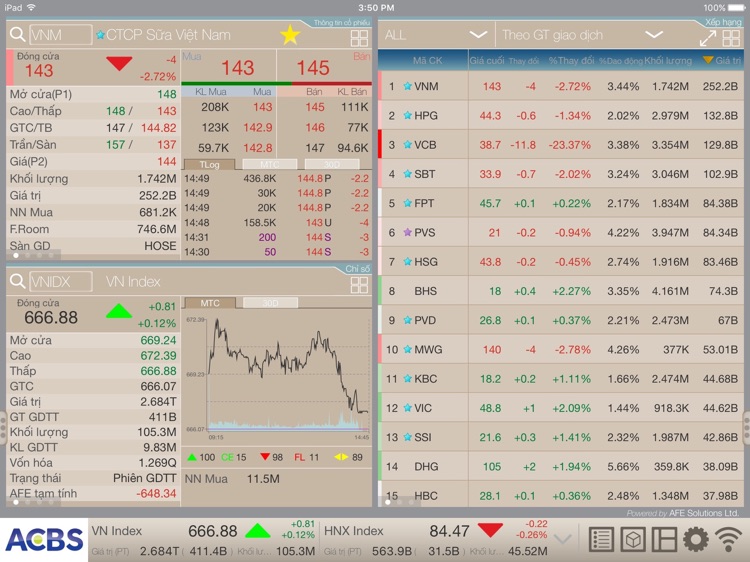This screenshot has height=562, width=750.
Task: Tap the connection signal icon in bottom bar
Action: point(729,540)
